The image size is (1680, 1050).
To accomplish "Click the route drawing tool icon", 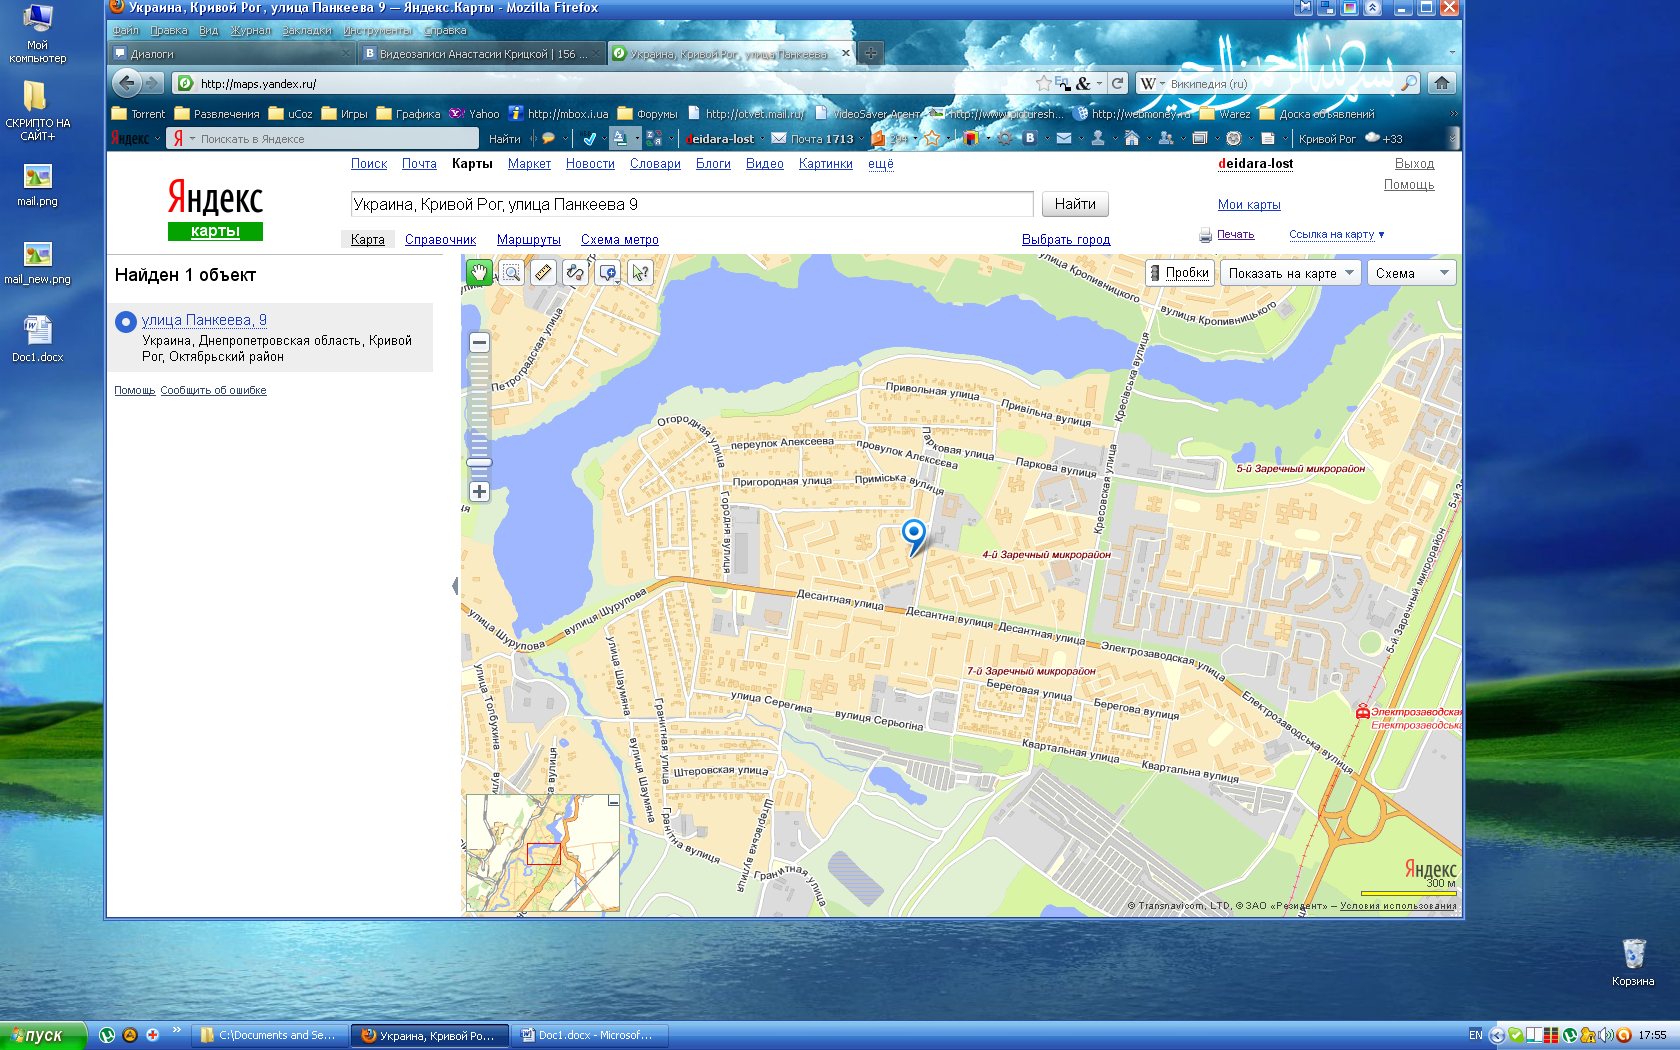I will click(575, 272).
